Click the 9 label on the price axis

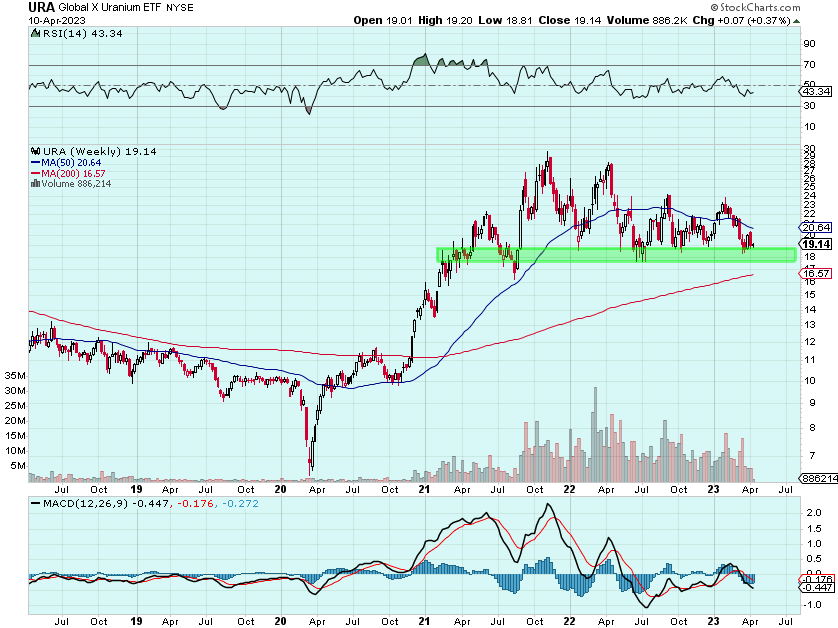(813, 403)
